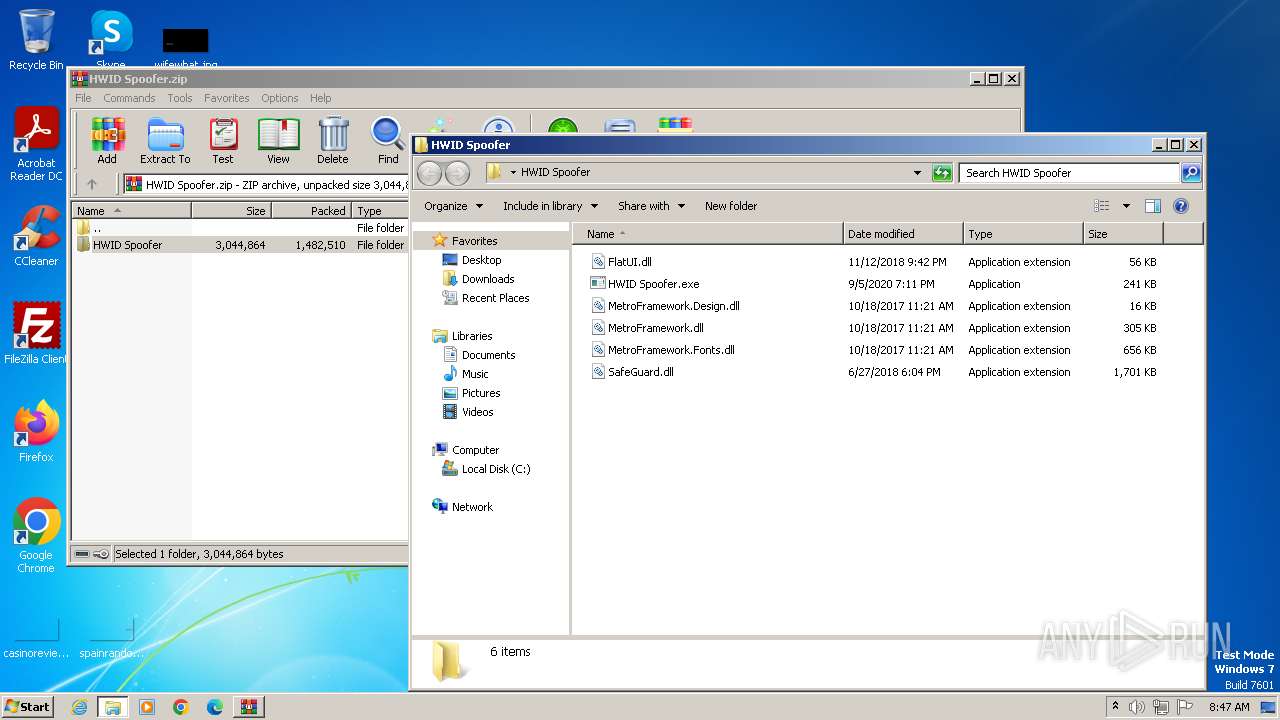Select Documents library
Viewport: 1280px width, 720px height.
click(488, 355)
